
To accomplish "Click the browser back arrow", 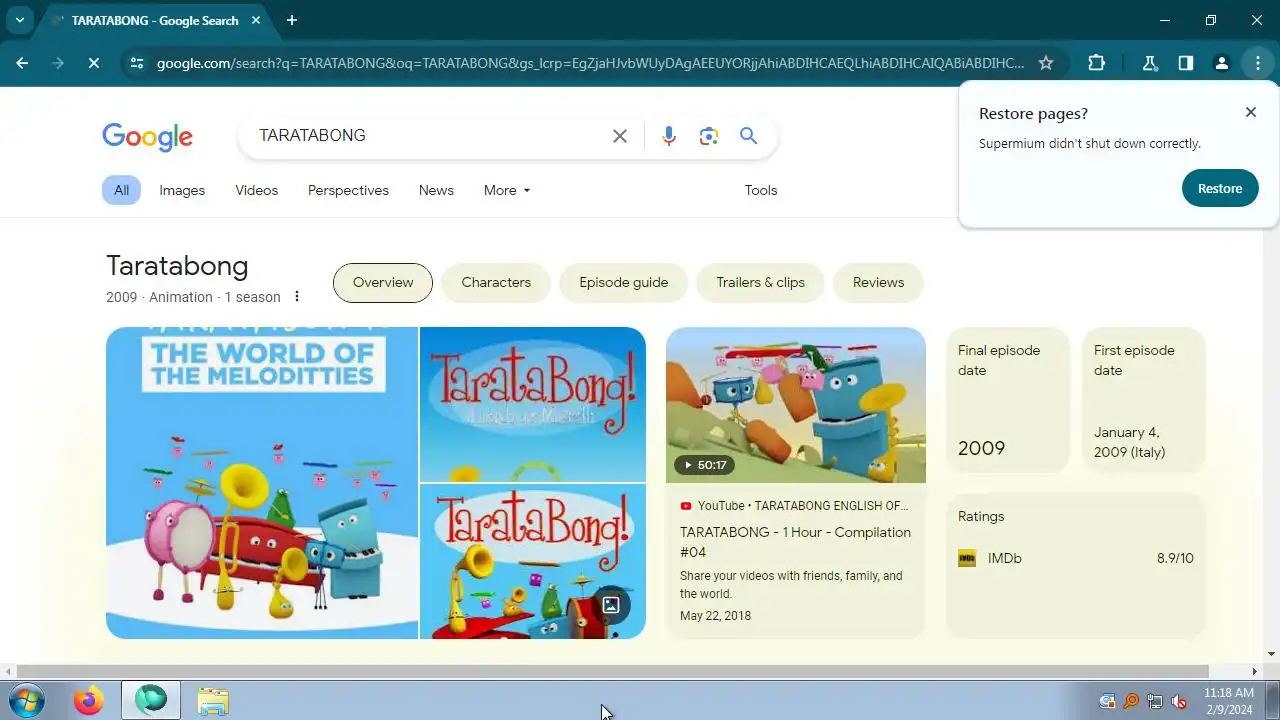I will (22, 63).
